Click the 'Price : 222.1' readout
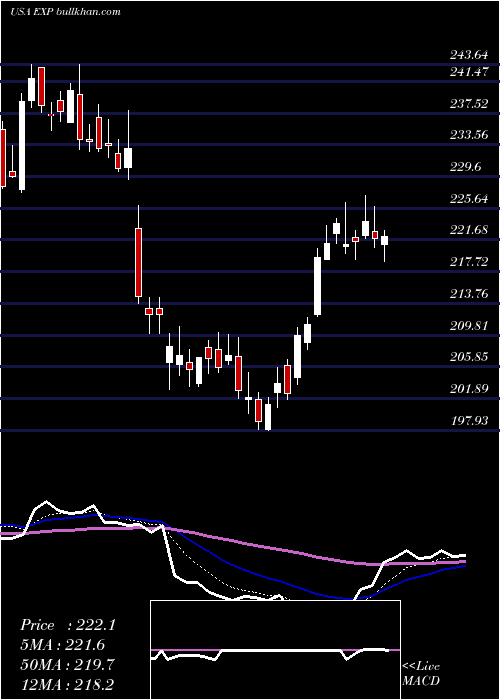 (x=68, y=625)
